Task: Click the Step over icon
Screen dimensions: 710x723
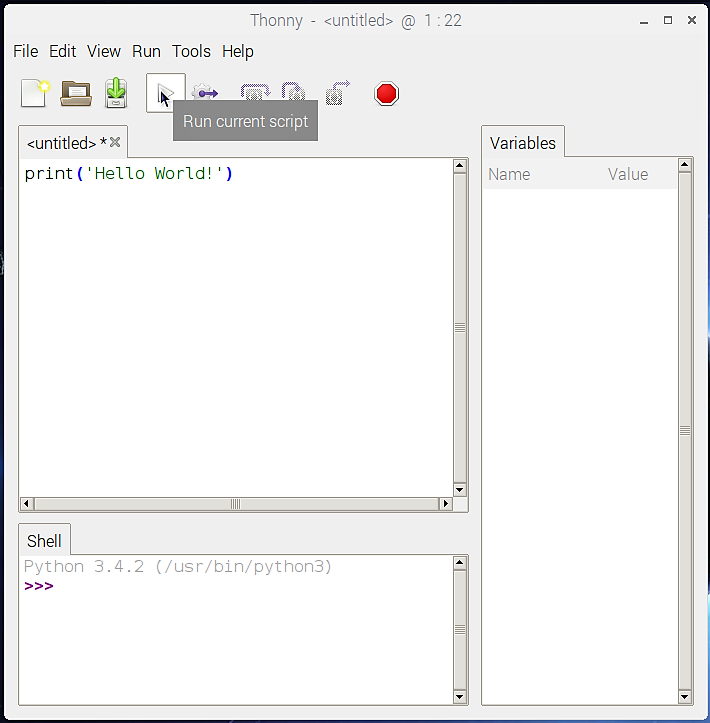Action: (255, 91)
